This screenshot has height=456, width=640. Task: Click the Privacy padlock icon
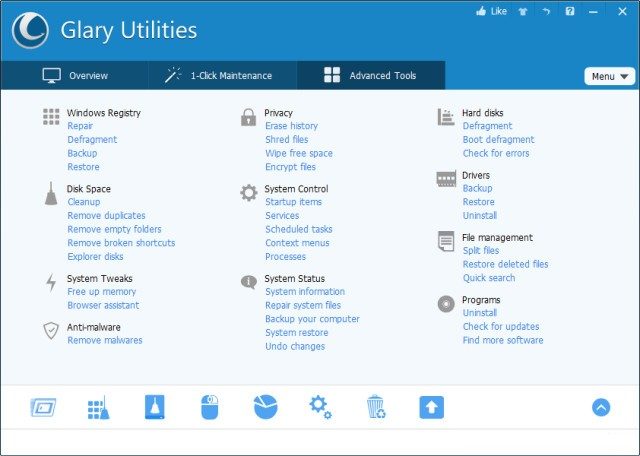click(x=248, y=117)
